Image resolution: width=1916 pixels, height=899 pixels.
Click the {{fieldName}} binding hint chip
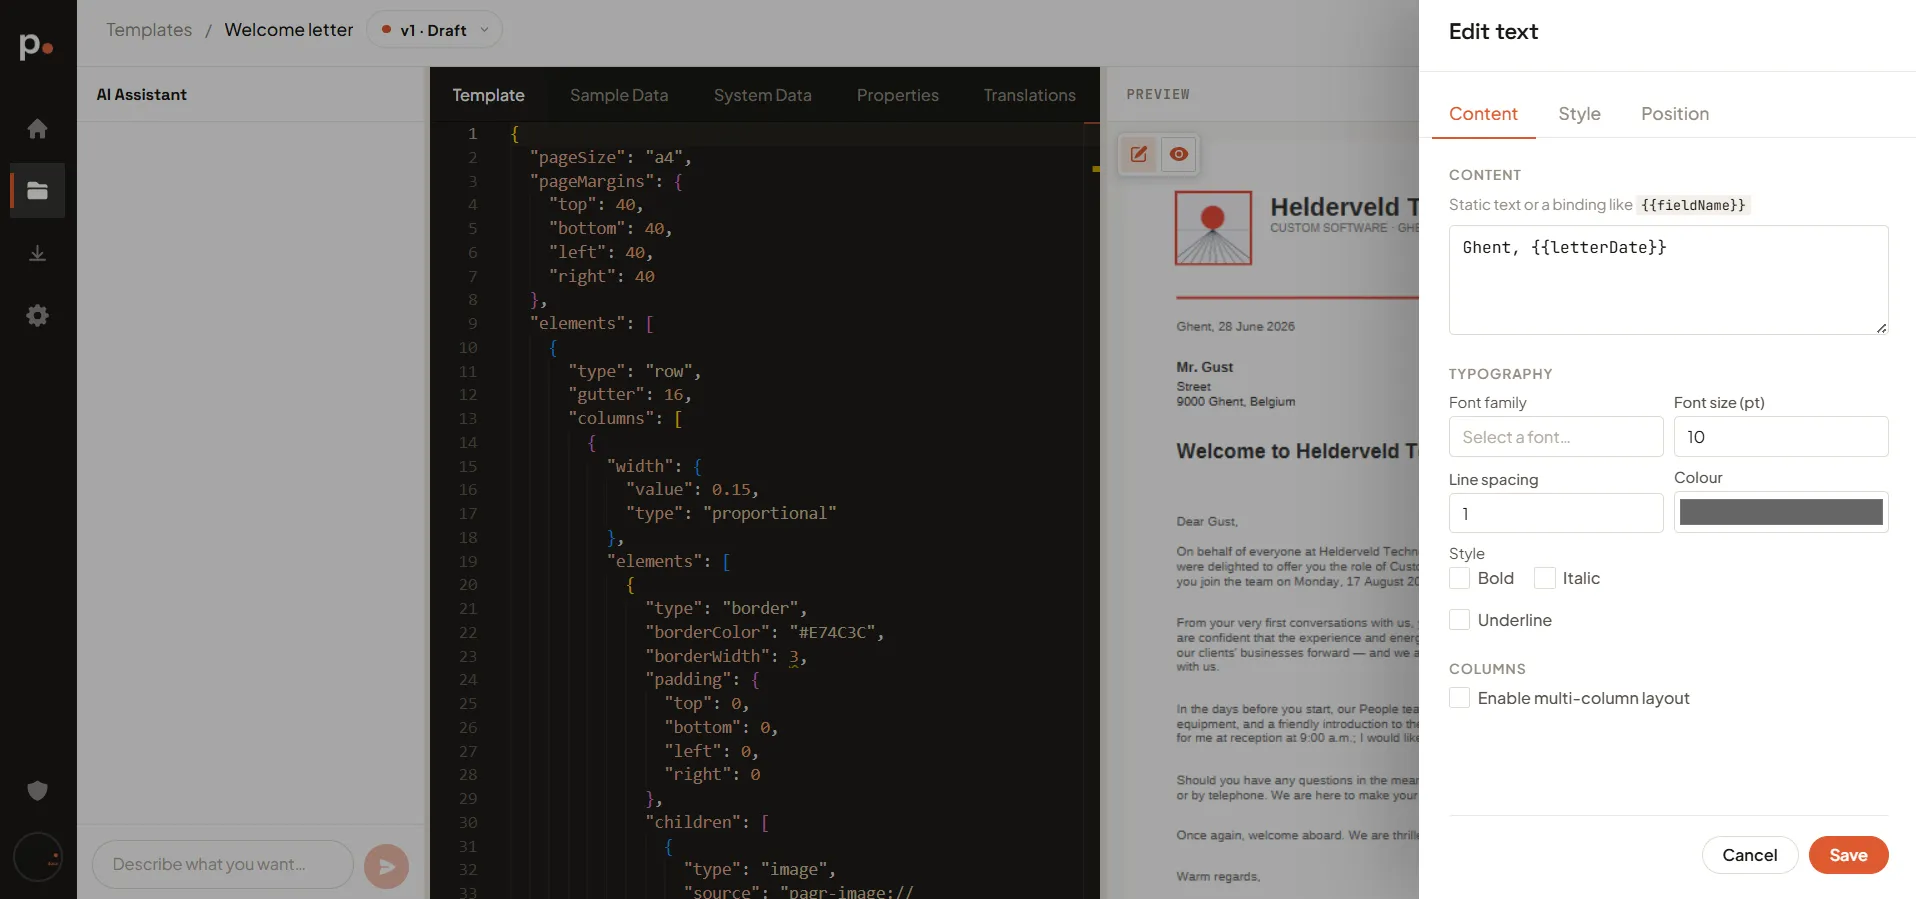pyautogui.click(x=1693, y=205)
